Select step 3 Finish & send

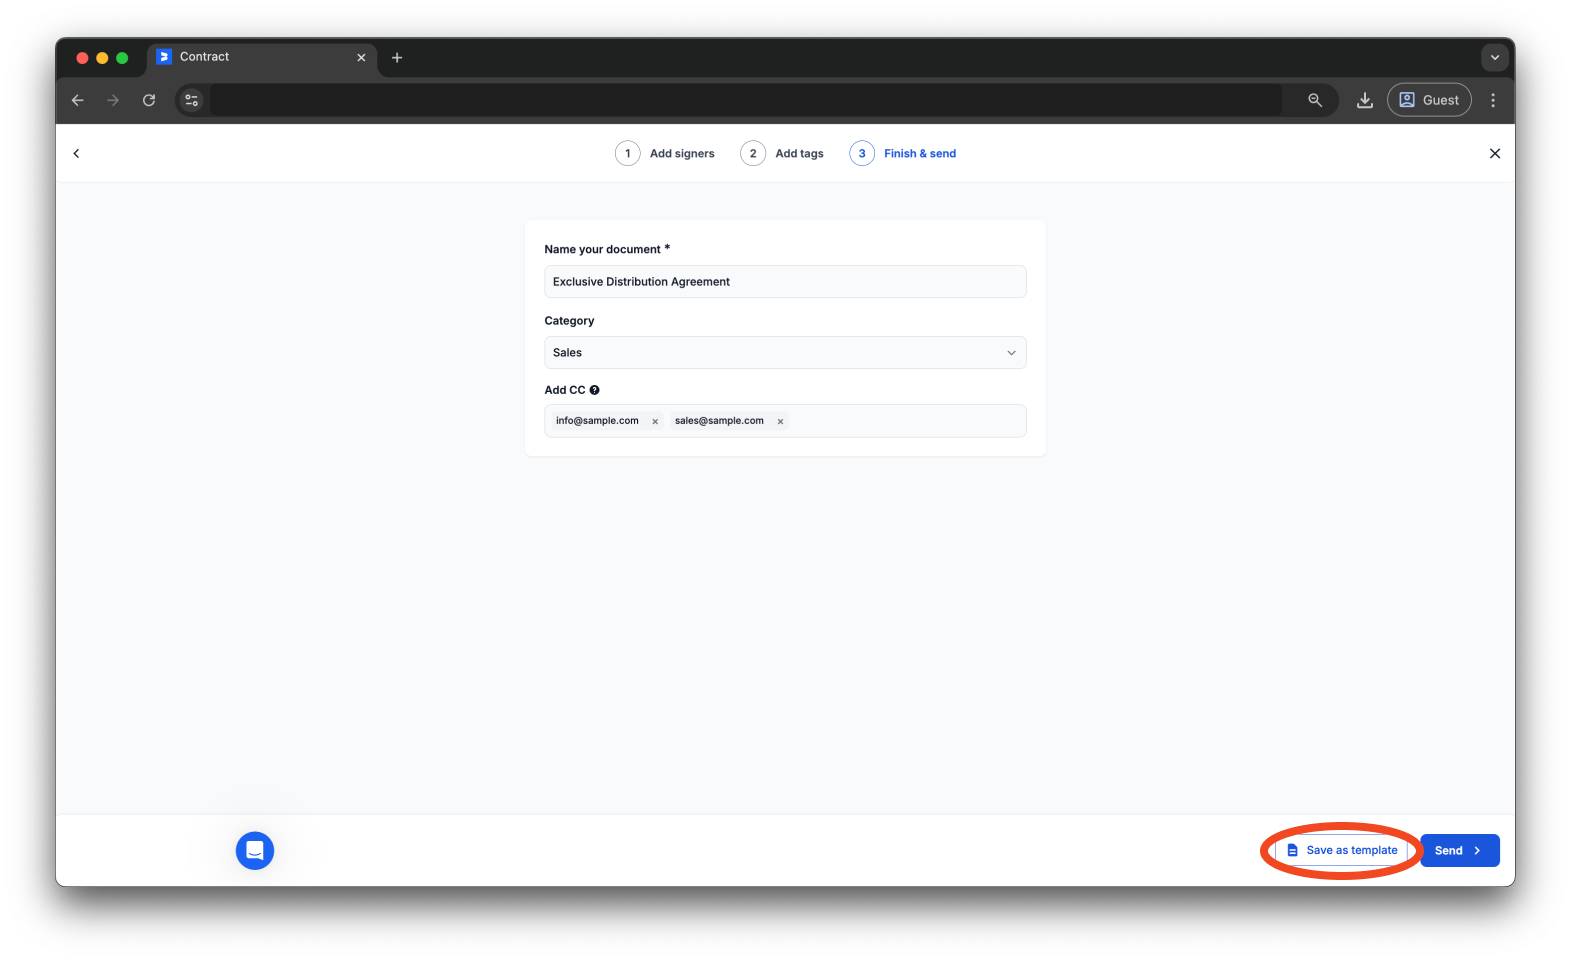[x=903, y=153]
